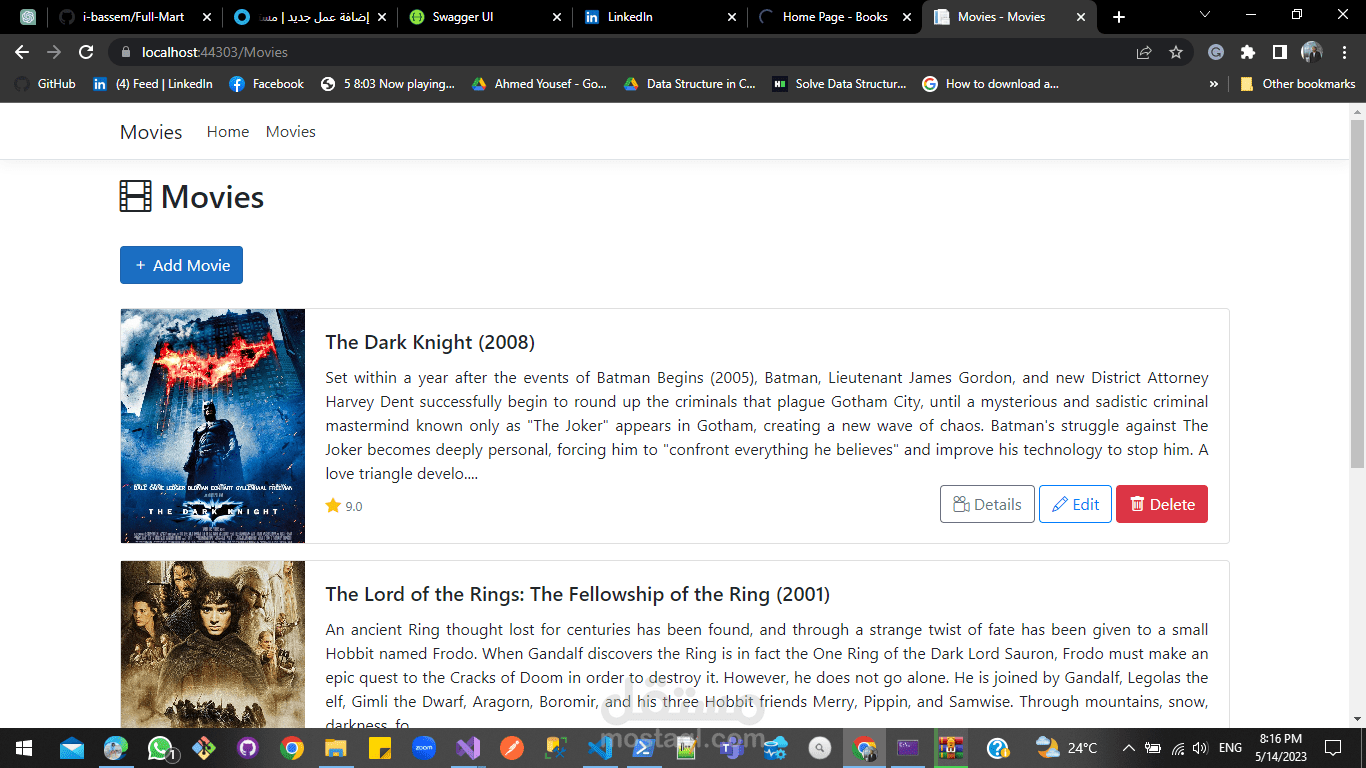Open WhatsApp from the taskbar
The width and height of the screenshot is (1366, 768).
pyautogui.click(x=156, y=747)
